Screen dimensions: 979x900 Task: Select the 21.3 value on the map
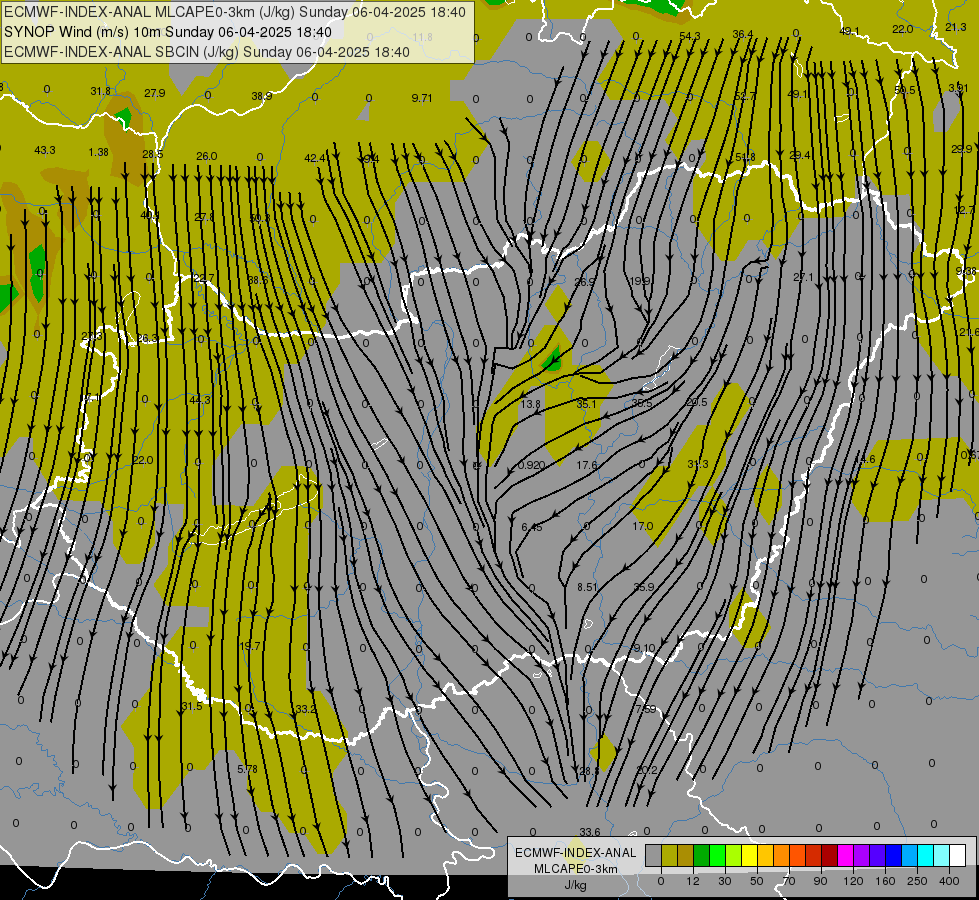click(x=955, y=27)
